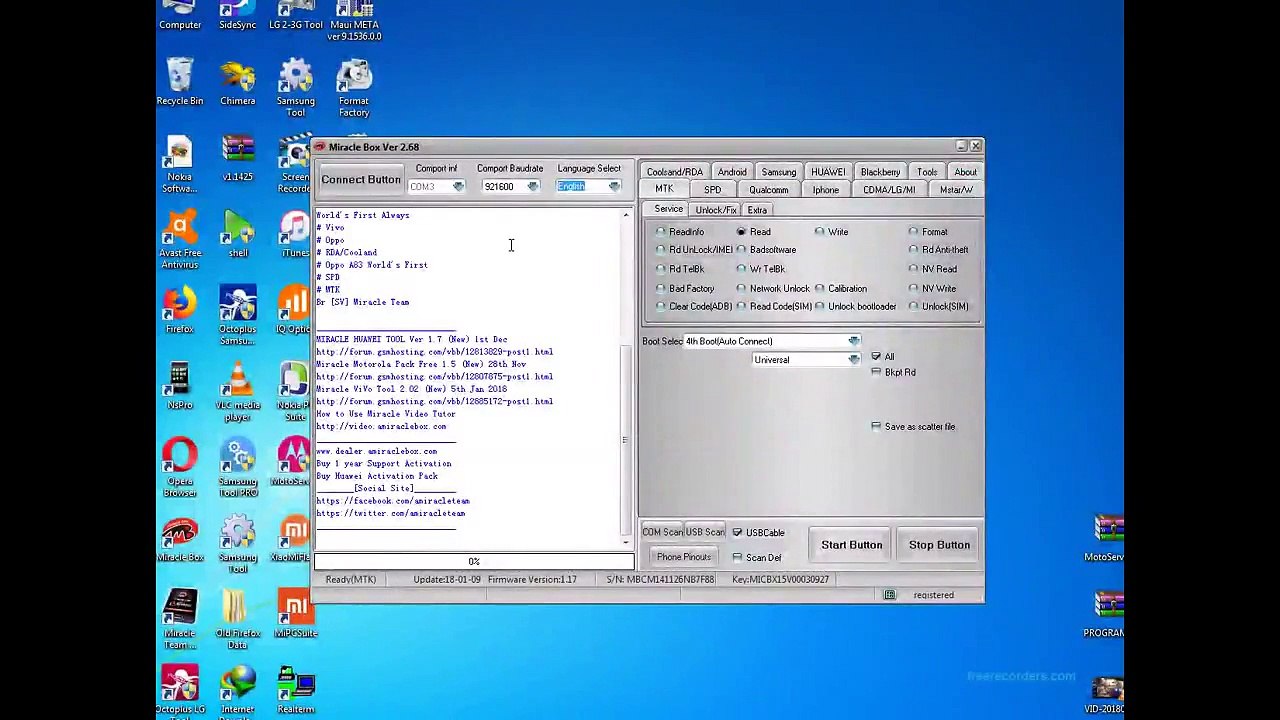Open the Universal model dropdown
The height and width of the screenshot is (720, 1280).
pyautogui.click(x=854, y=360)
